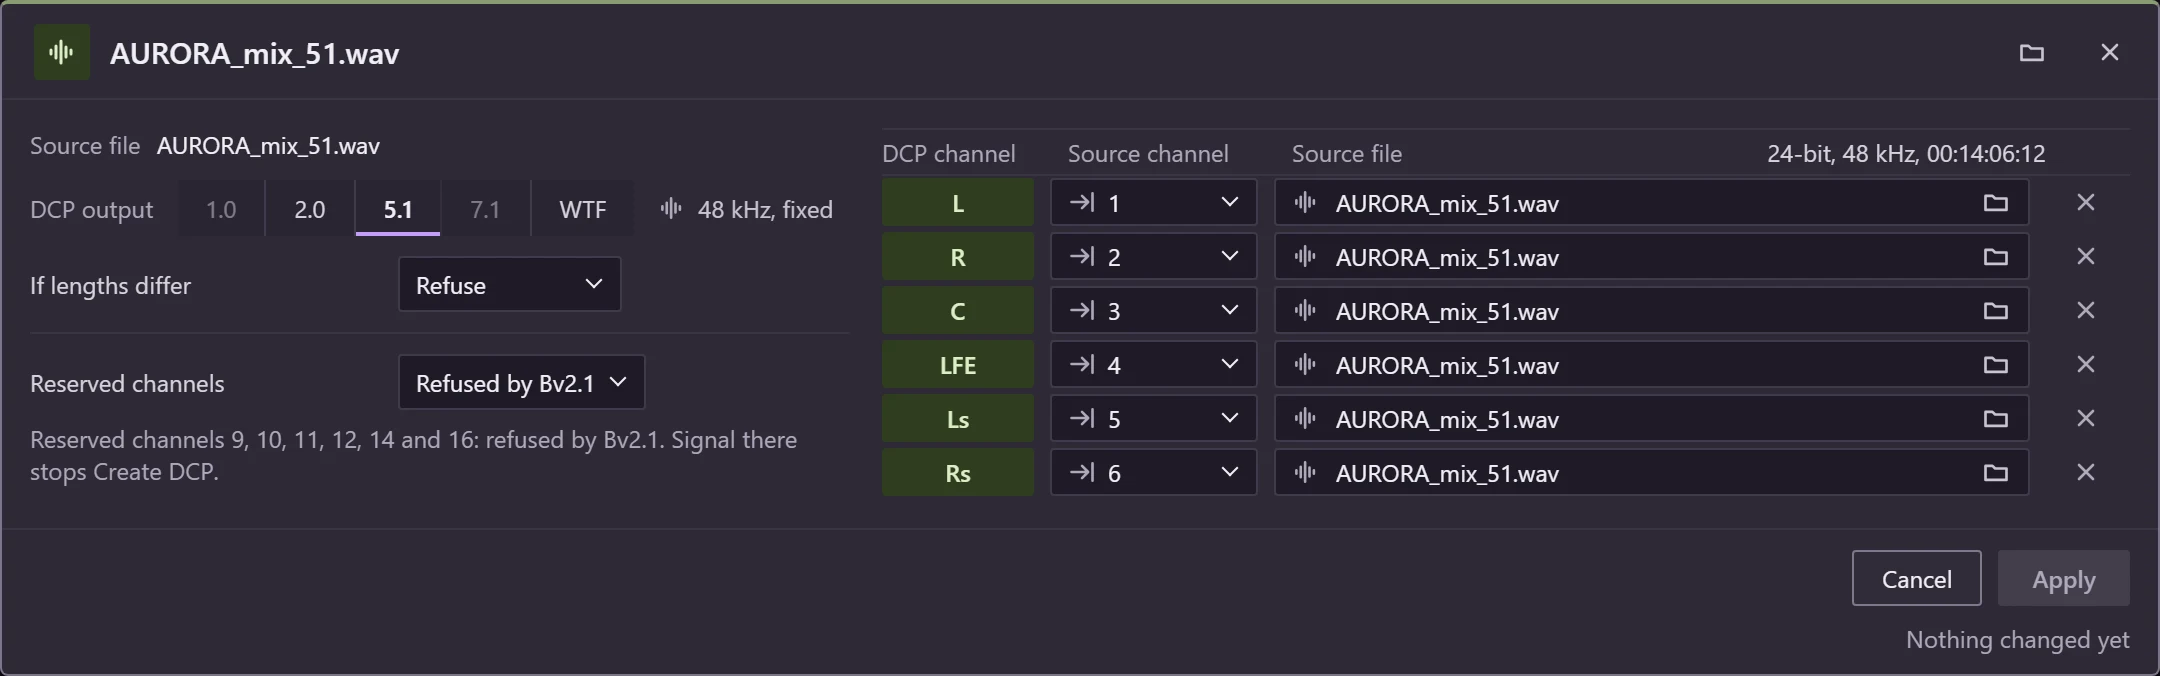
Task: Click the R DCP channel label
Action: pos(957,257)
